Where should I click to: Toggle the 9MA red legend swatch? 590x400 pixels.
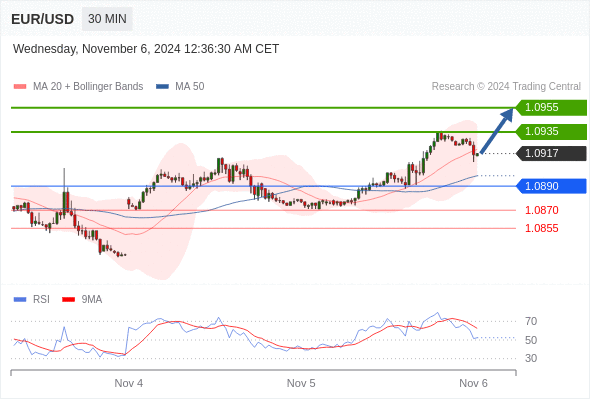pos(68,300)
